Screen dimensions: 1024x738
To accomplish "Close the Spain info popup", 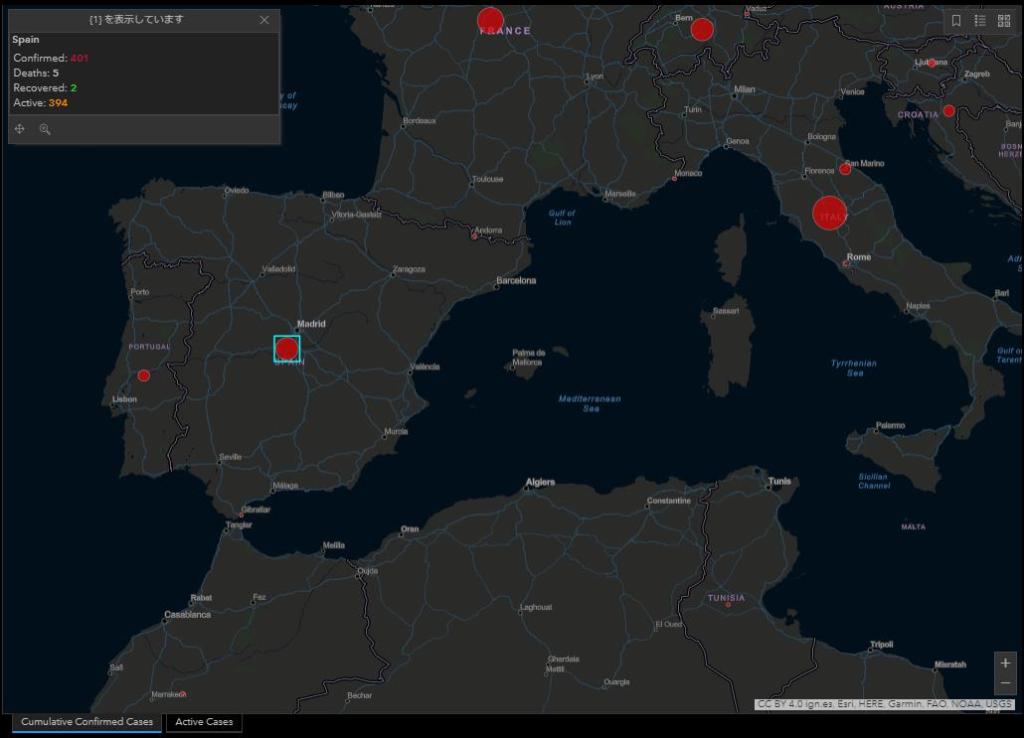I will tap(264, 20).
